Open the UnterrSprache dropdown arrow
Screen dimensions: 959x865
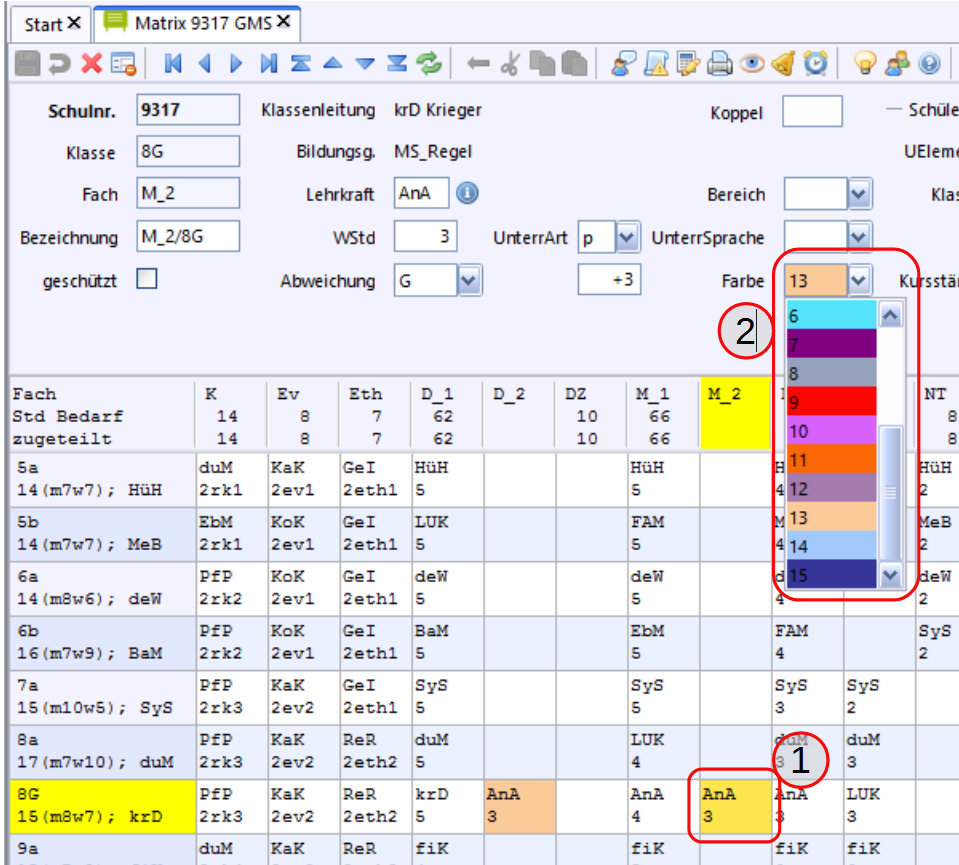[x=859, y=237]
